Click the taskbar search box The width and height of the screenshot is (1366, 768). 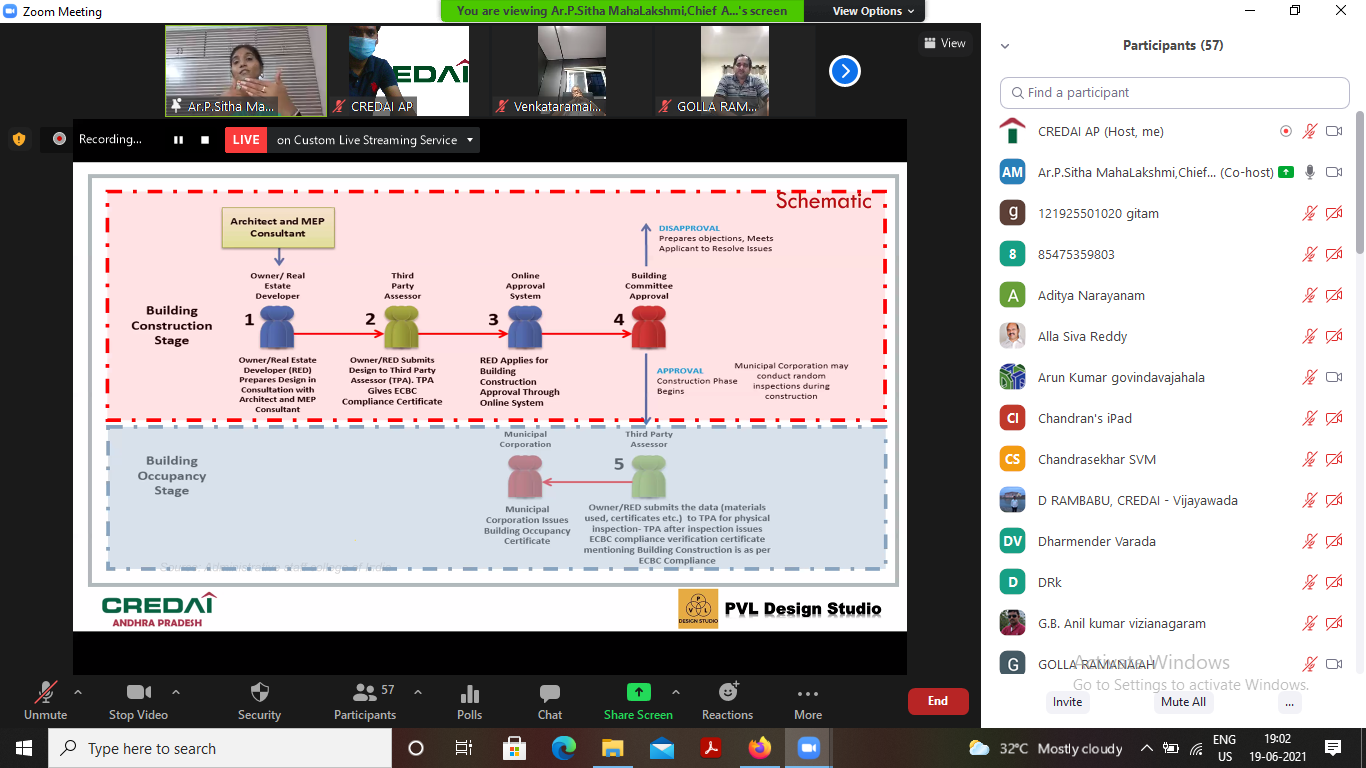point(220,748)
